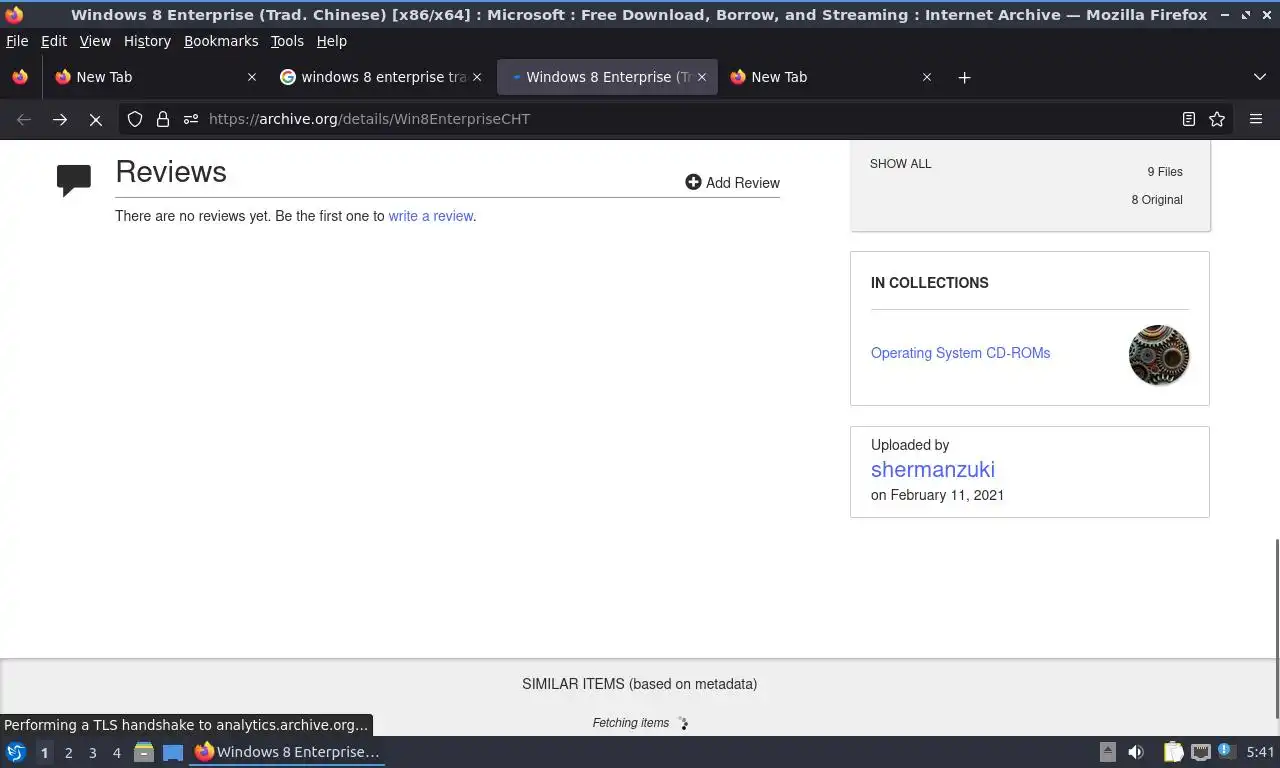Switch to the rightmost New Tab
This screenshot has width=1280, height=768.
pos(830,77)
